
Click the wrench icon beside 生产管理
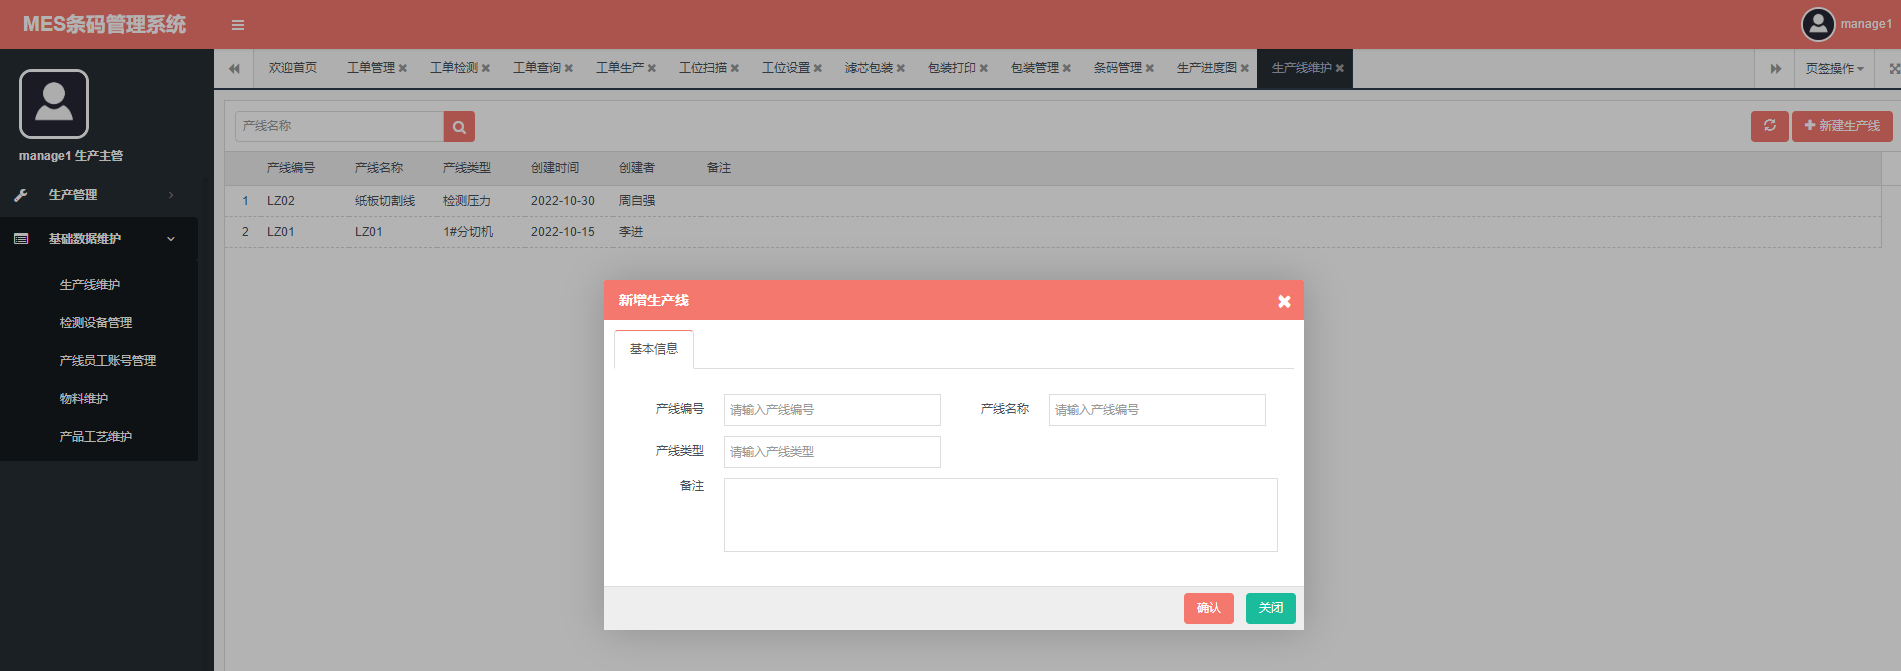pyautogui.click(x=21, y=195)
